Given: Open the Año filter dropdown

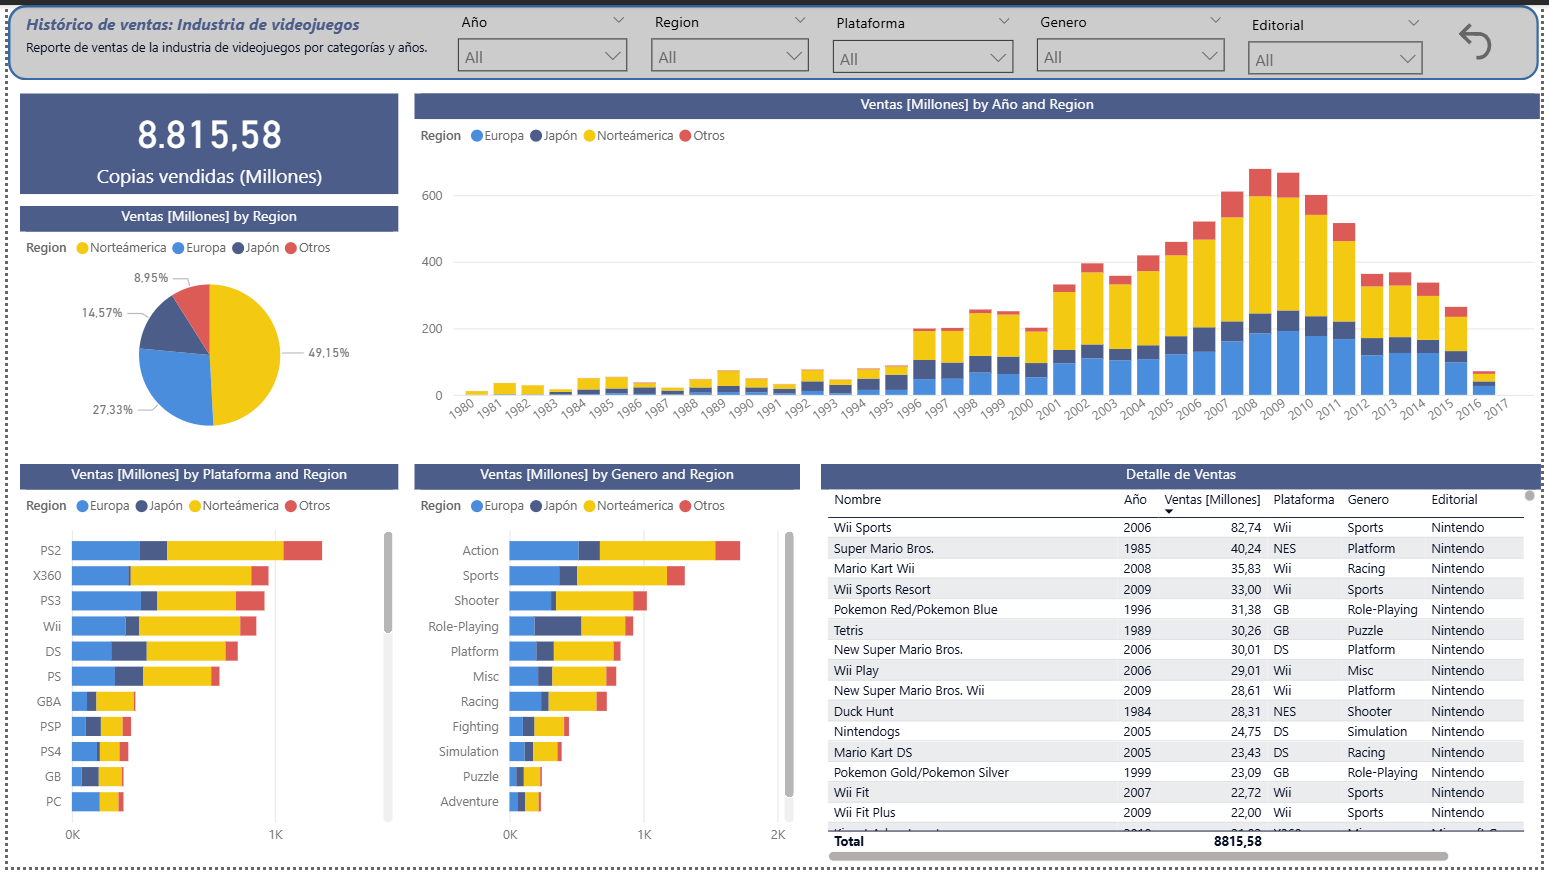Looking at the screenshot, I should pyautogui.click(x=542, y=56).
